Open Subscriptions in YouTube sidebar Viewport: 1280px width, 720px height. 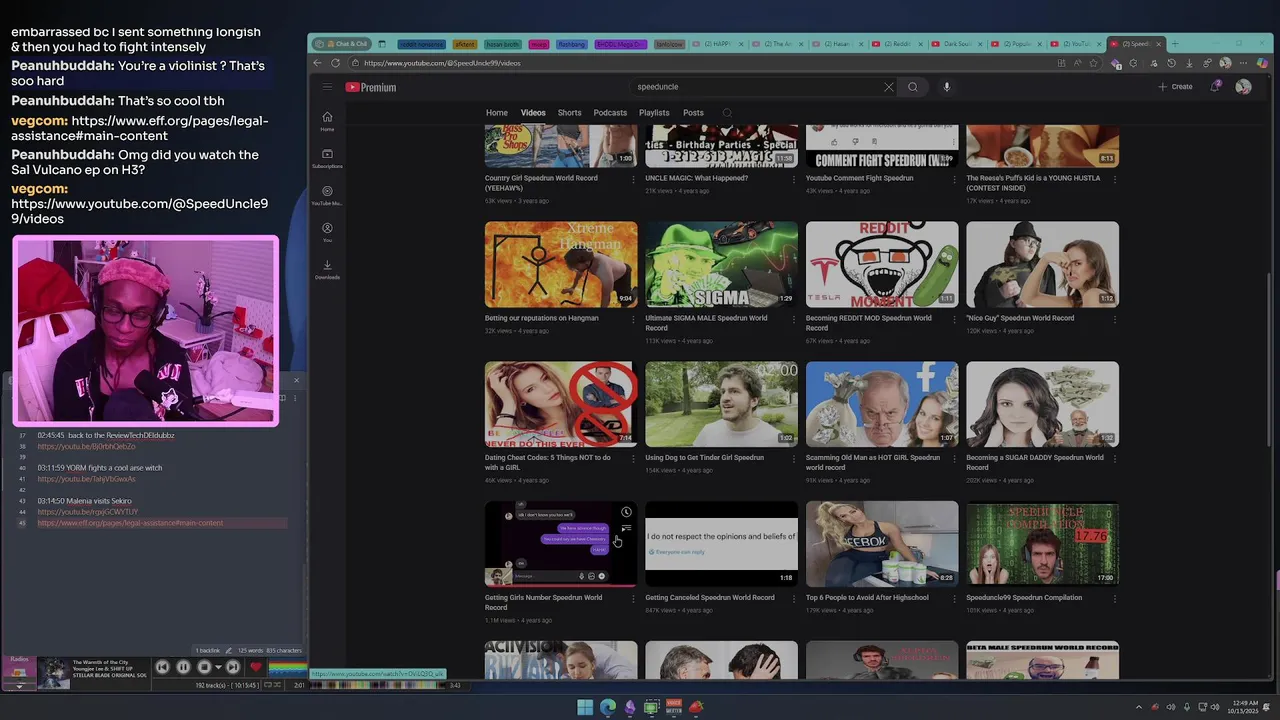pyautogui.click(x=327, y=157)
